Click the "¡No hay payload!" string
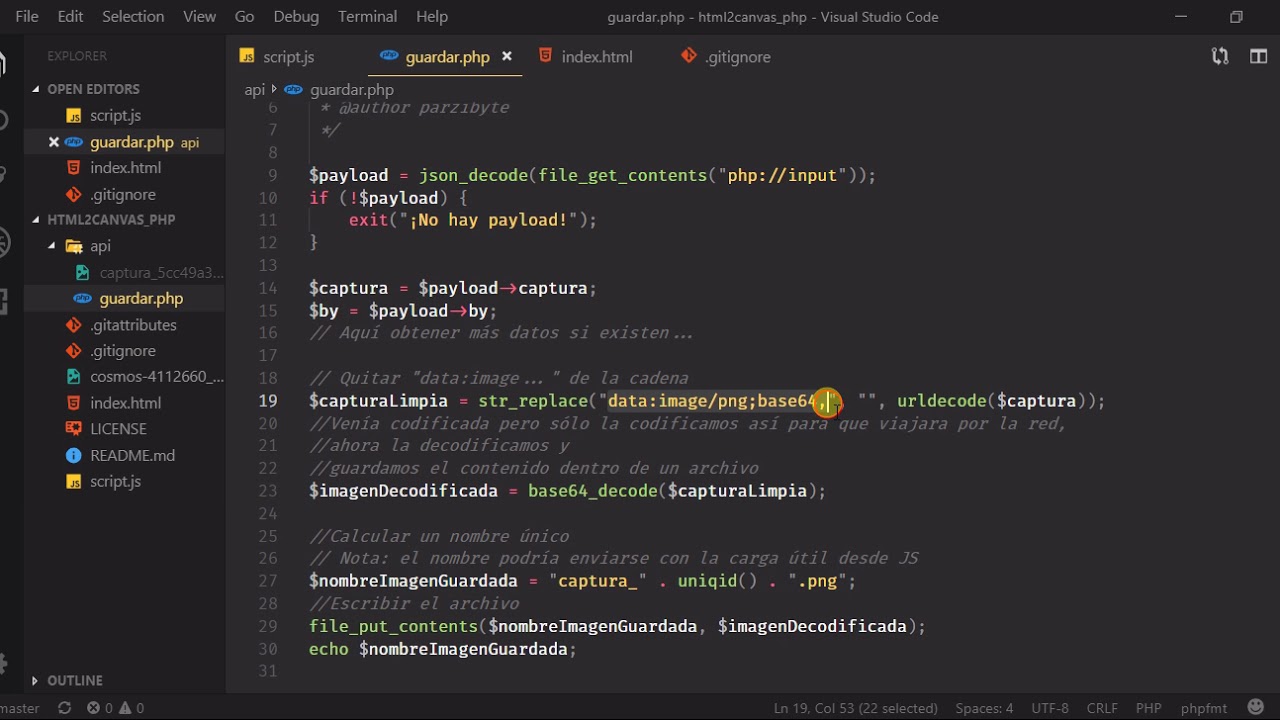Viewport: 1280px width, 720px height. [x=488, y=220]
